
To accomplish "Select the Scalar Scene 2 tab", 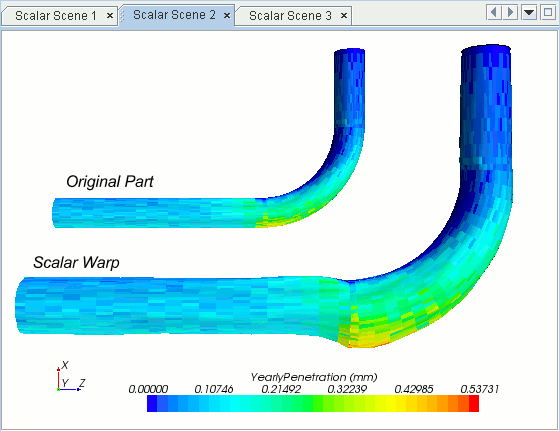I will click(174, 15).
